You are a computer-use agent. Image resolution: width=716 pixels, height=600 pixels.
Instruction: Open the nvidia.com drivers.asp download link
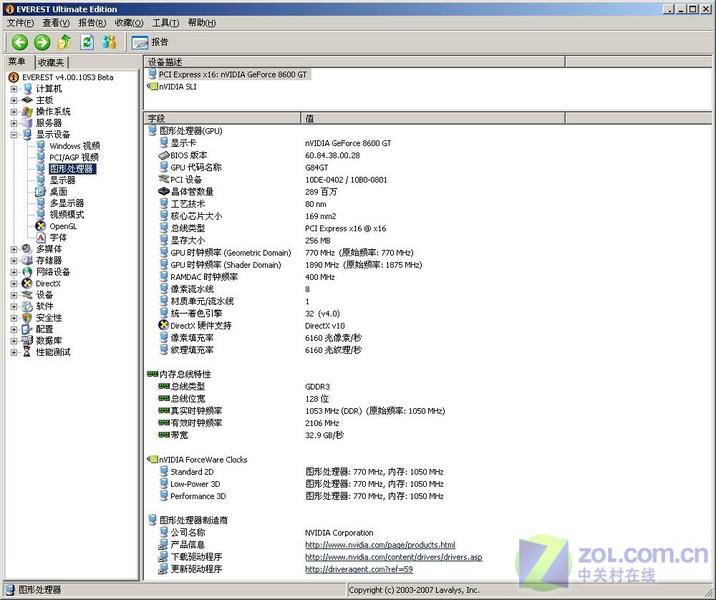tap(393, 557)
